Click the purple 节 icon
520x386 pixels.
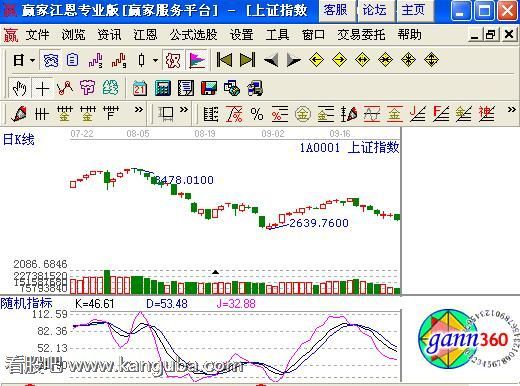(x=87, y=88)
